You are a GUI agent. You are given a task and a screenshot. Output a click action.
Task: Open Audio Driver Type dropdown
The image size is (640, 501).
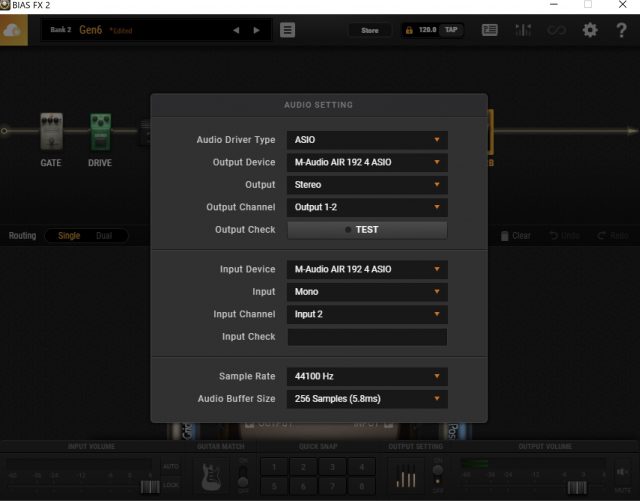[x=367, y=140]
